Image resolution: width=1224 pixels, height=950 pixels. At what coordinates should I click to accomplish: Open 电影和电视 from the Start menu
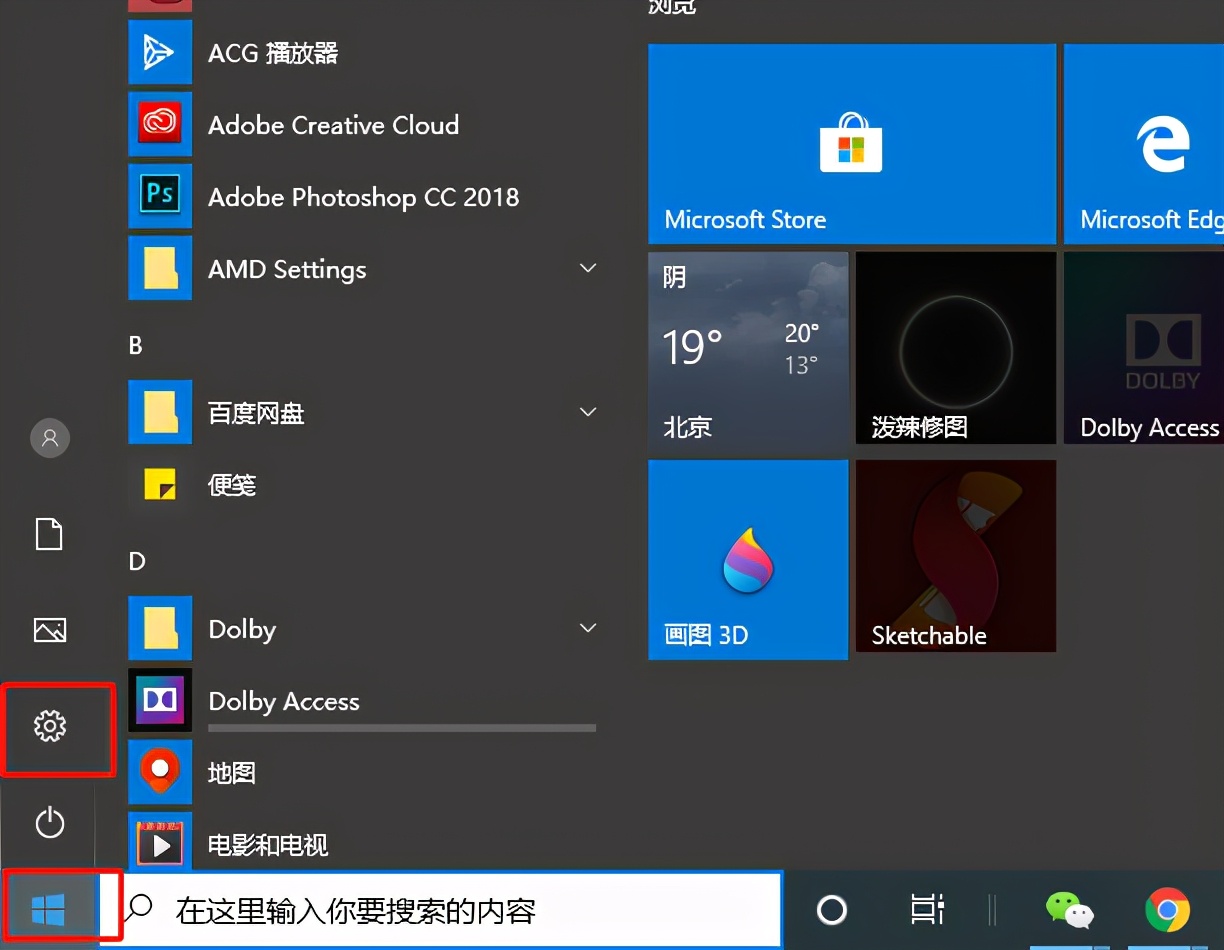click(268, 845)
